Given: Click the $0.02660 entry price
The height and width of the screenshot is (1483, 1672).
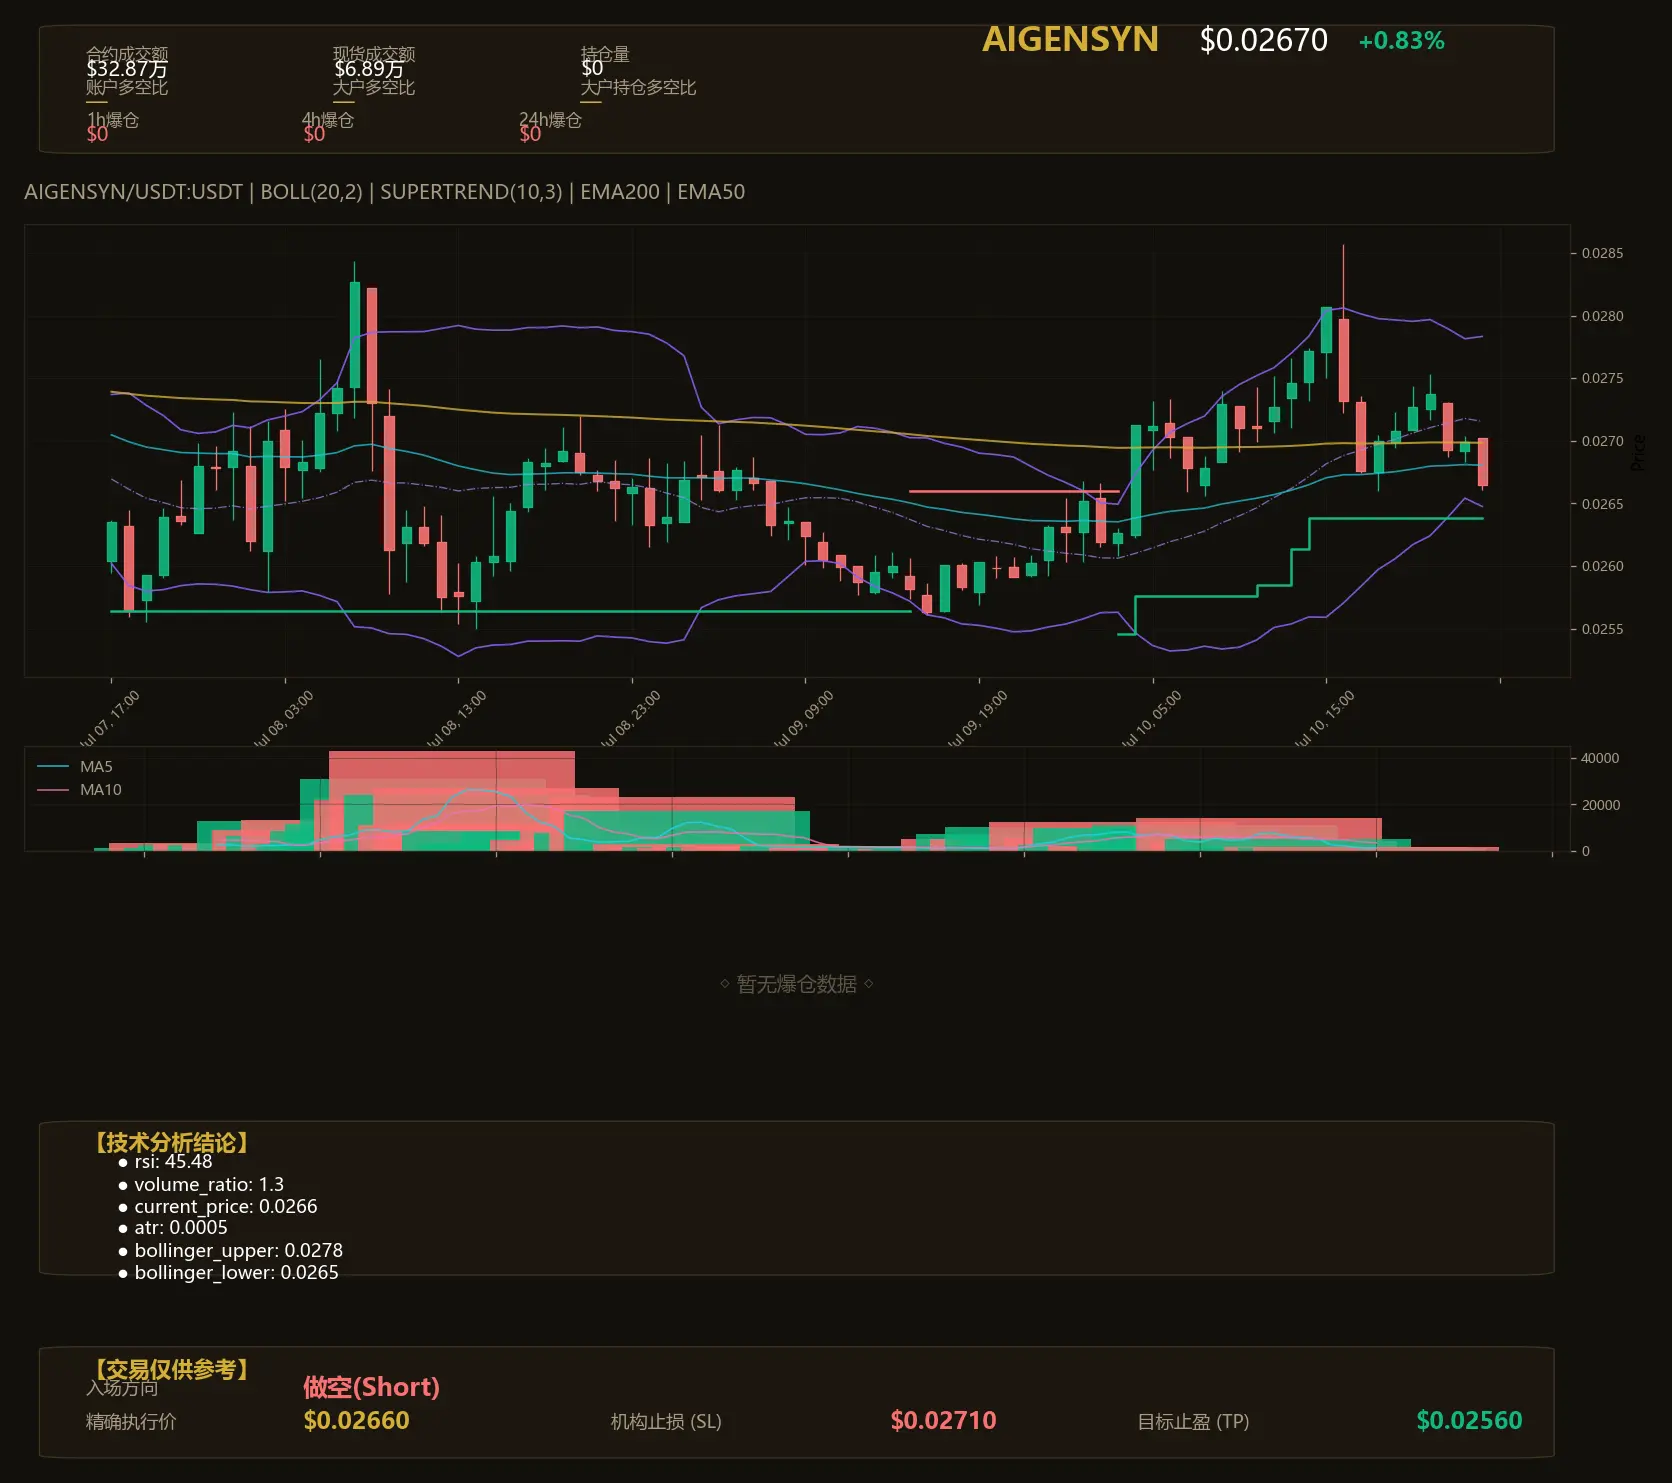Looking at the screenshot, I should (x=356, y=1420).
